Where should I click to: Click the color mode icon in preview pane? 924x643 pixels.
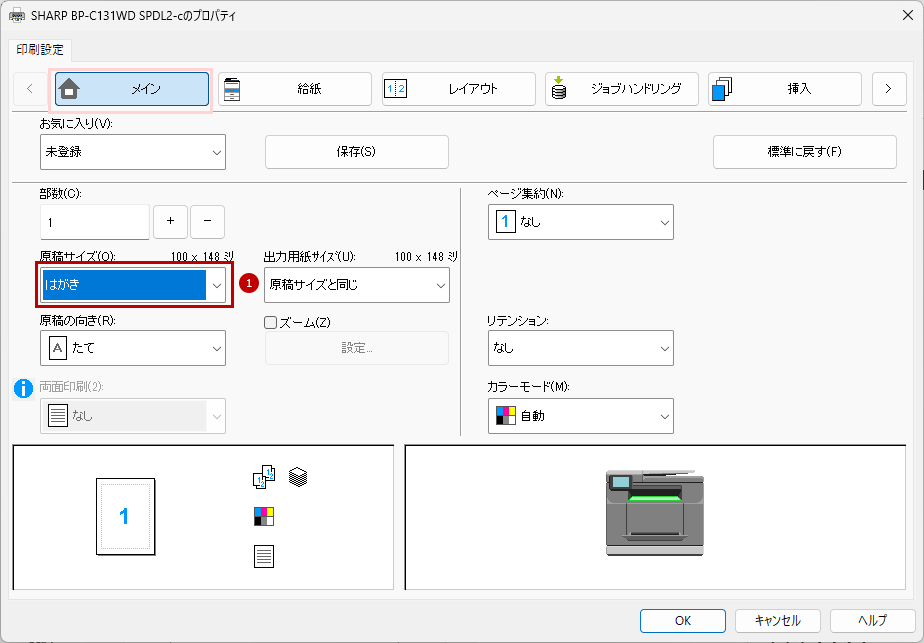[x=264, y=517]
